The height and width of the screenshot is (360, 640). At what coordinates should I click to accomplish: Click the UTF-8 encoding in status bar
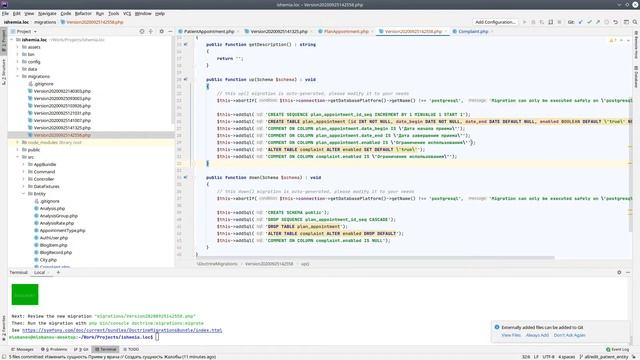tap(548, 357)
